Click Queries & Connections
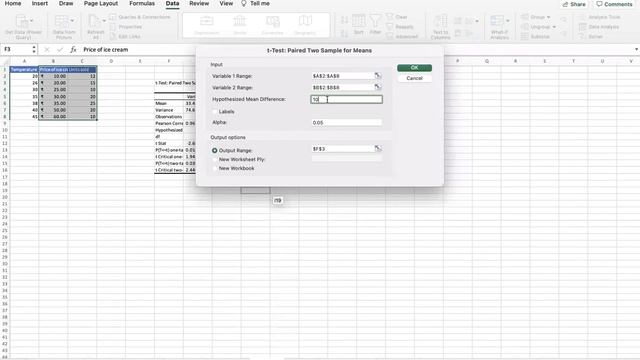 140,17
